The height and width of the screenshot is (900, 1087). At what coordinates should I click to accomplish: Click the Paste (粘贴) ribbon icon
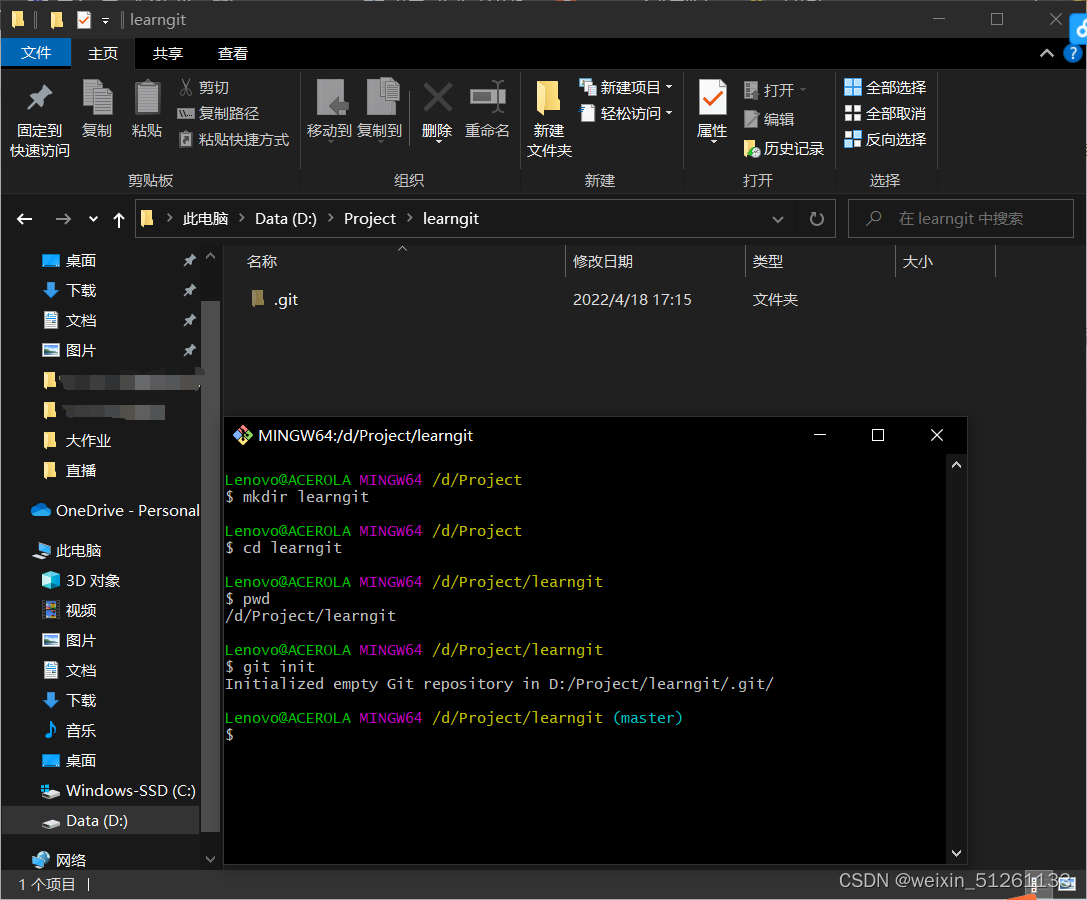point(147,97)
